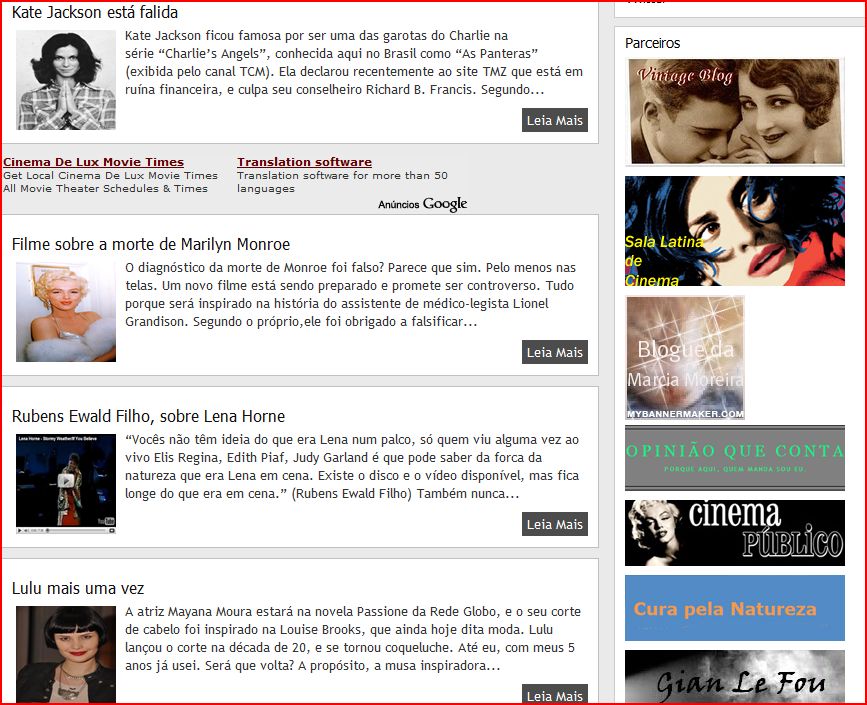Open the Cinema De Lux Movie Times ad
The height and width of the screenshot is (705, 867).
(x=93, y=162)
